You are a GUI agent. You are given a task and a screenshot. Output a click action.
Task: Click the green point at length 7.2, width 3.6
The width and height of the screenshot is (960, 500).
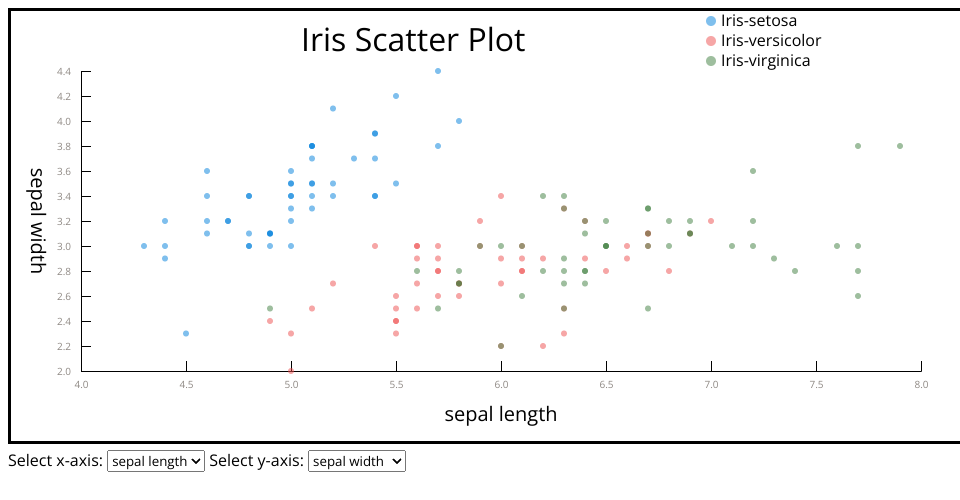click(753, 171)
